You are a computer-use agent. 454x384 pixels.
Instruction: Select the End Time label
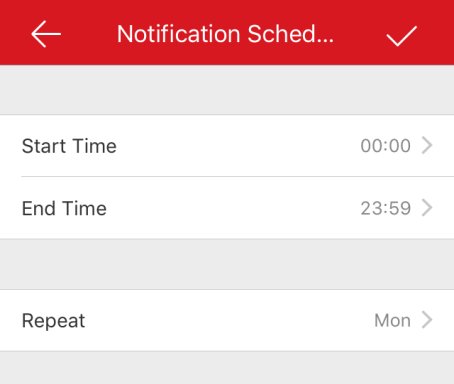pyautogui.click(x=64, y=208)
